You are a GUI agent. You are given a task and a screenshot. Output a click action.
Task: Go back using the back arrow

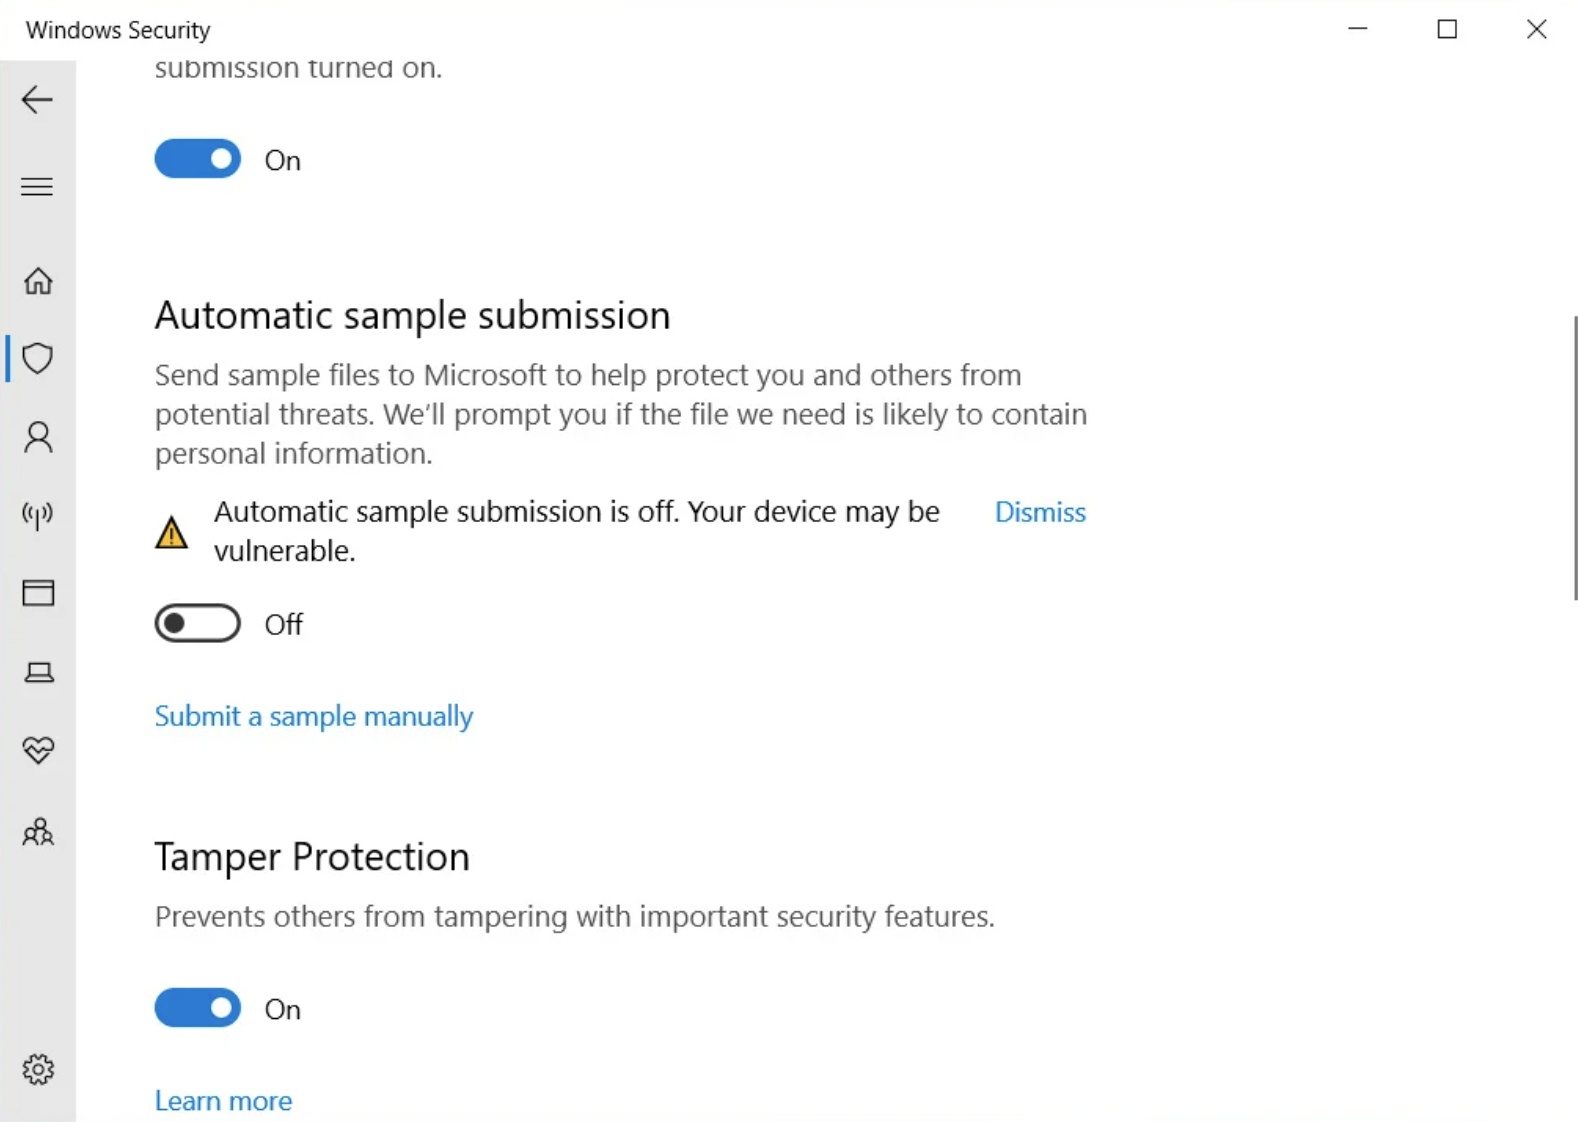coord(36,99)
